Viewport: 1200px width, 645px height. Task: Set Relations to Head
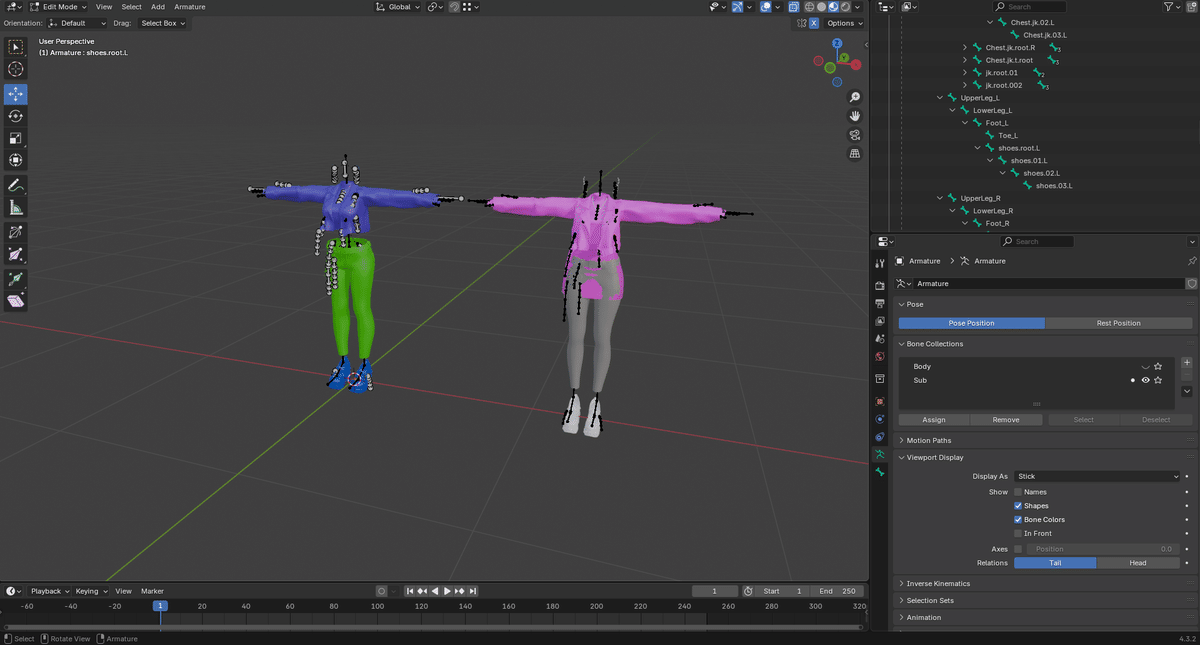tap(1138, 563)
